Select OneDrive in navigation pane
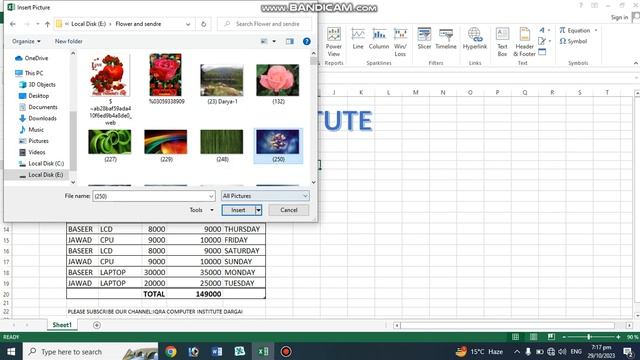640x360 pixels. [32, 58]
